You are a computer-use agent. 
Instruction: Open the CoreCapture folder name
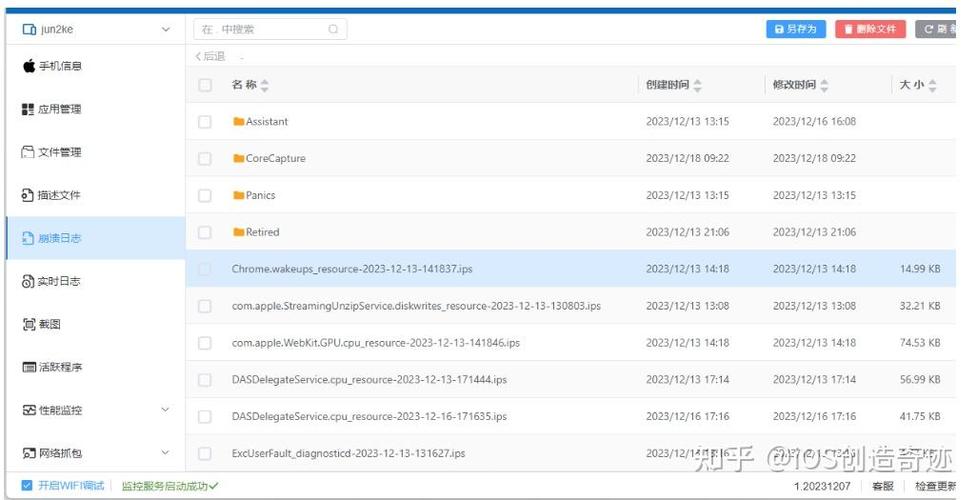pyautogui.click(x=275, y=158)
